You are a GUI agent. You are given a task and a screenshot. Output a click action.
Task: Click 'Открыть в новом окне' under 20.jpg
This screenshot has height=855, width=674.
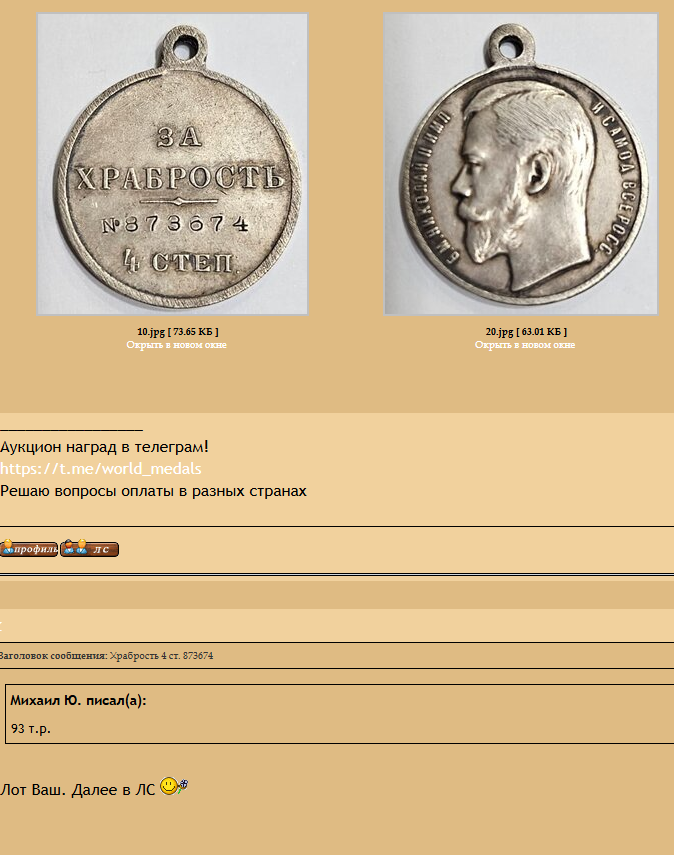point(525,345)
